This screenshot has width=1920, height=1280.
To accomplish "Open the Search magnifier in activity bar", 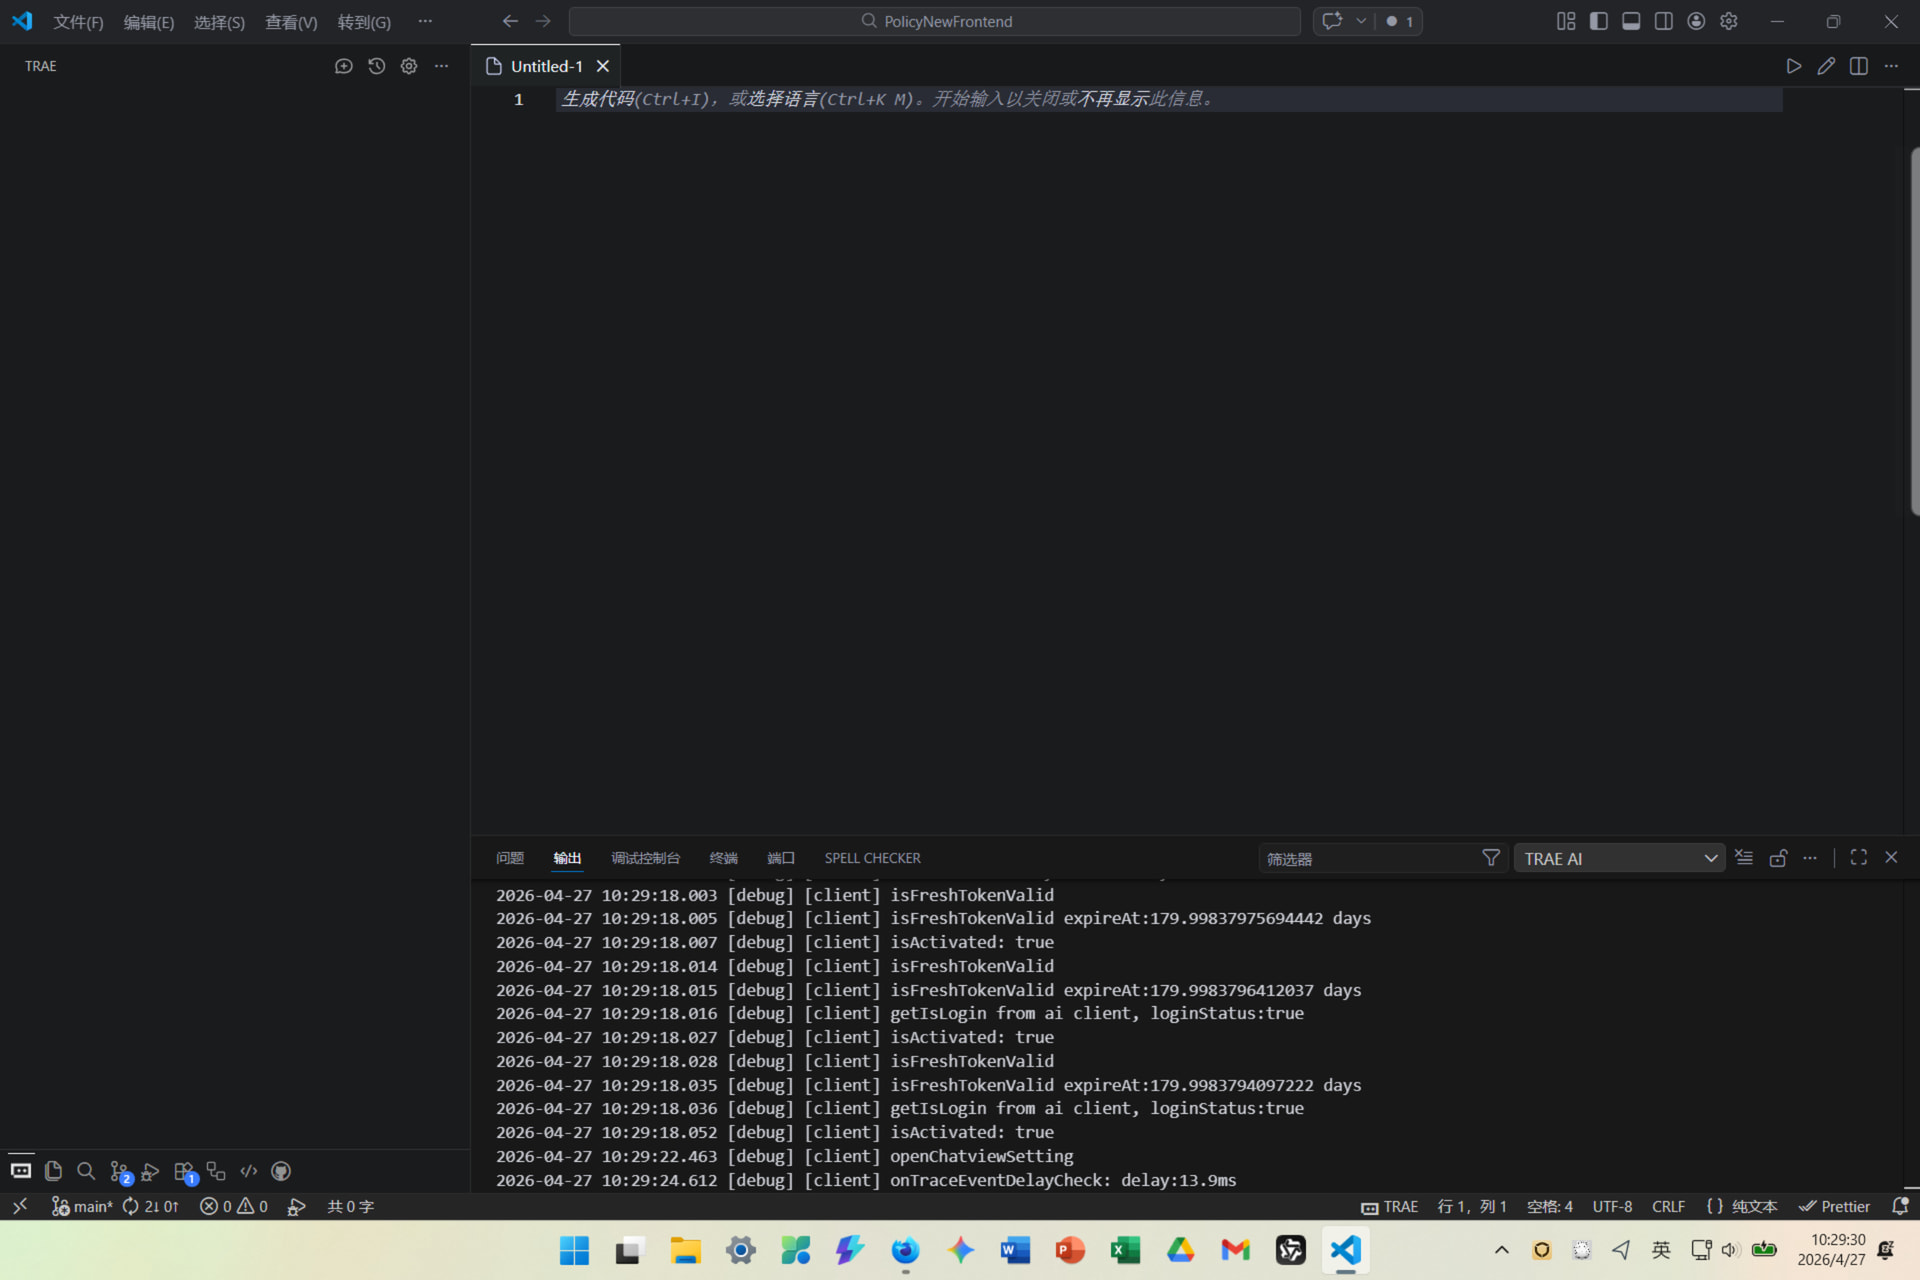I will (x=86, y=1171).
